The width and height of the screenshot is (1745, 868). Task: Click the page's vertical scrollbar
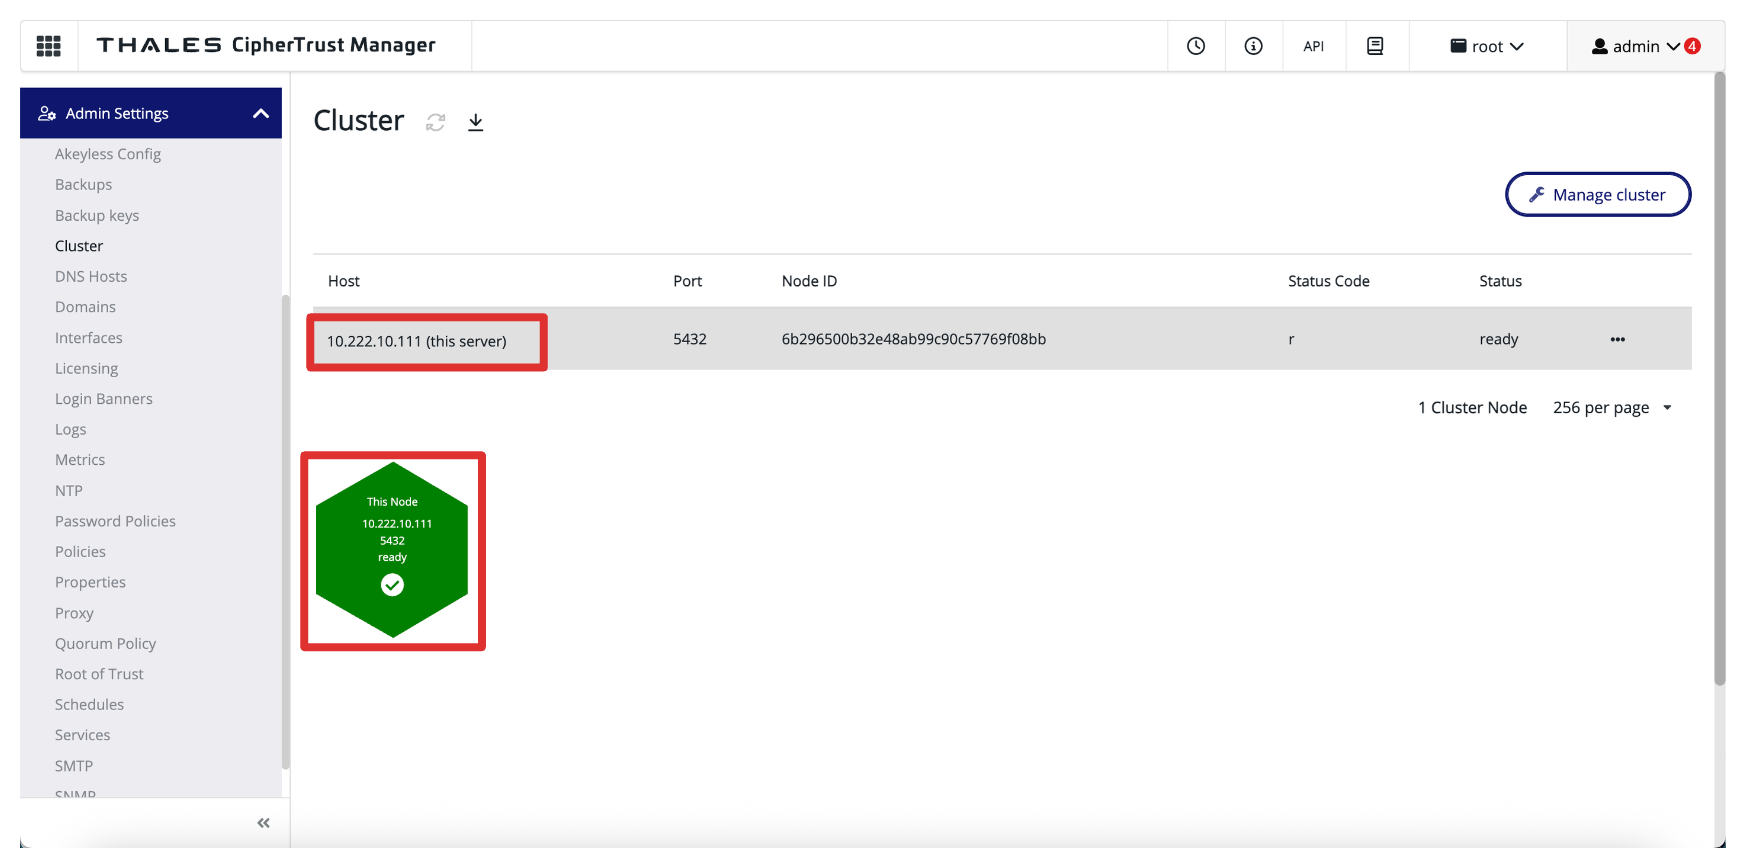coord(1719,380)
